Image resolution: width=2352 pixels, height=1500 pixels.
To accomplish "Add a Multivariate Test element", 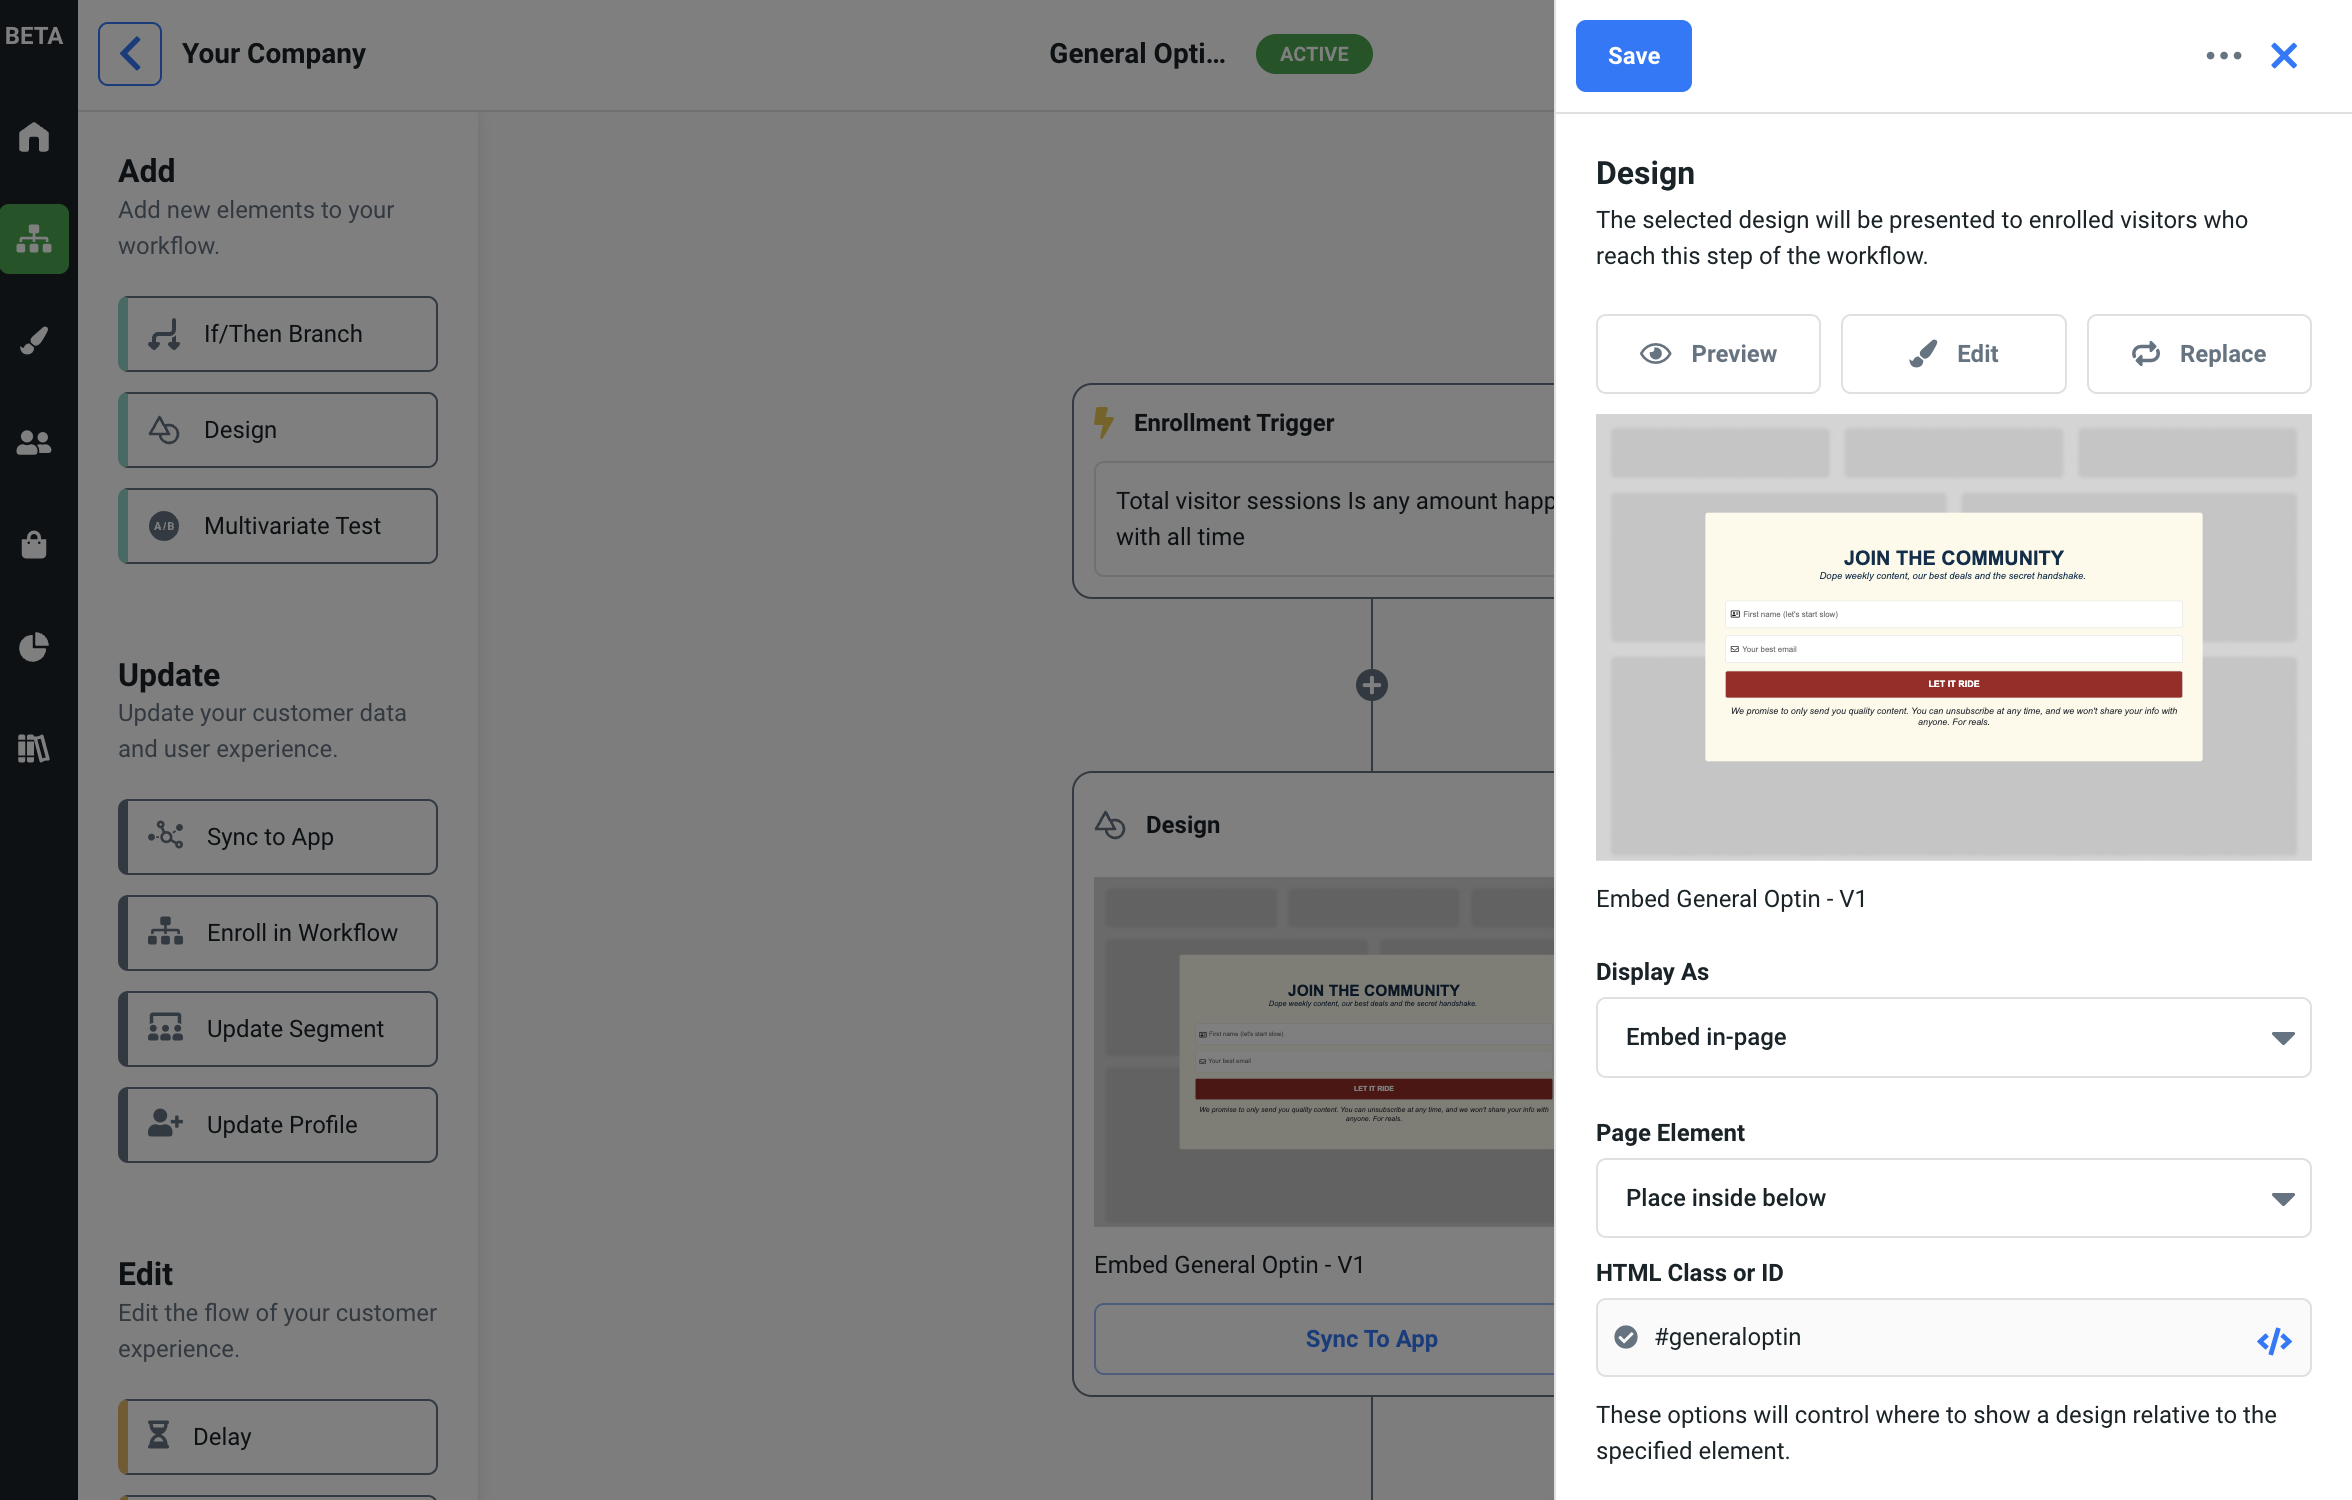I will (x=278, y=526).
